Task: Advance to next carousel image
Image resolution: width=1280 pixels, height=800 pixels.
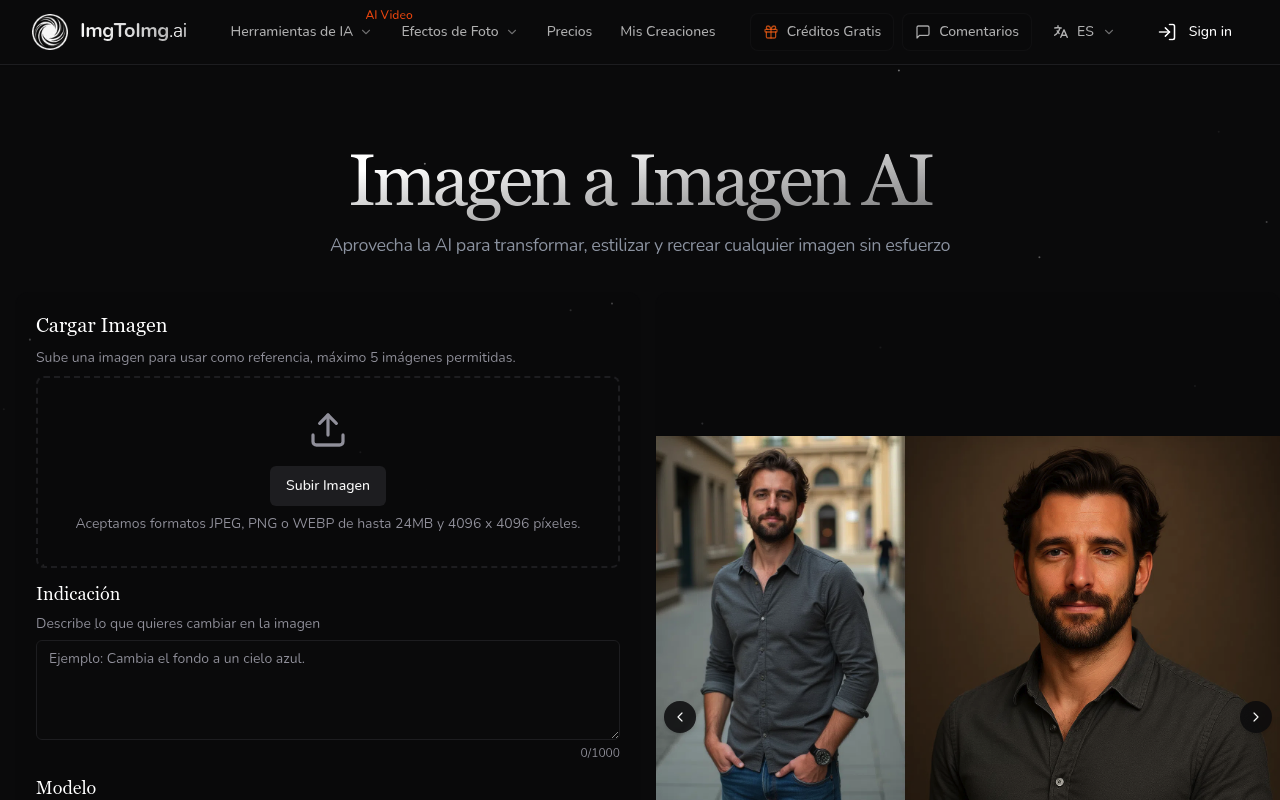Action: click(1255, 717)
